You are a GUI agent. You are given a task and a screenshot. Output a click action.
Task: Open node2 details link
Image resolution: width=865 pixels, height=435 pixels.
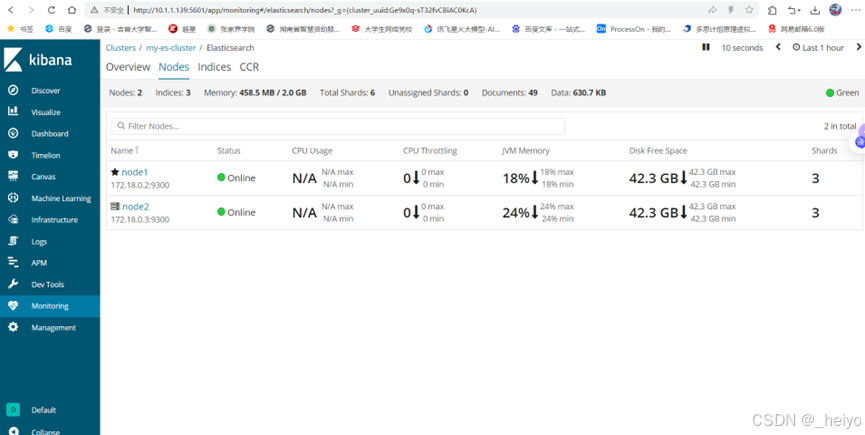pyautogui.click(x=136, y=207)
